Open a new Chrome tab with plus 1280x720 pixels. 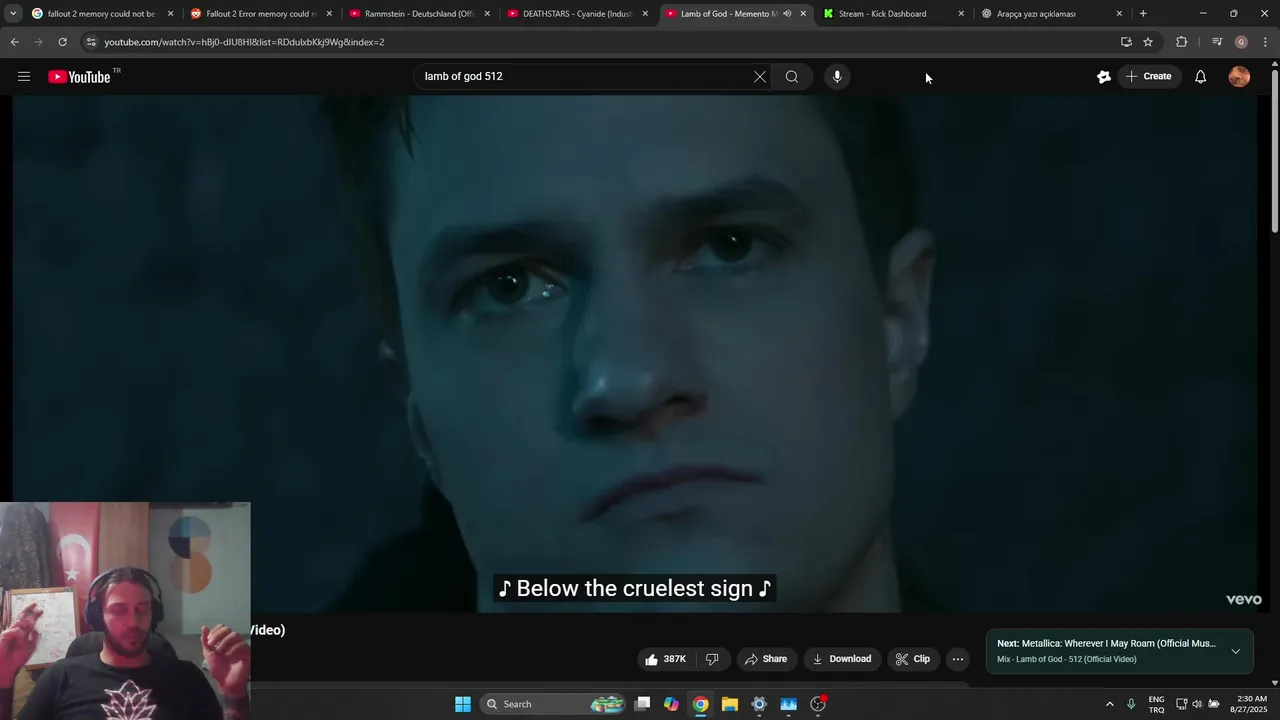pyautogui.click(x=1143, y=14)
